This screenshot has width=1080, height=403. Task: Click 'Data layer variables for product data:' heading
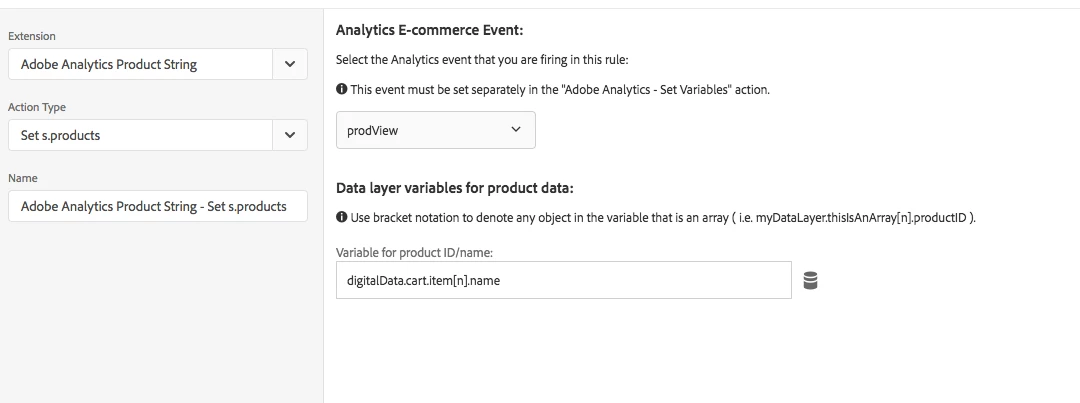coord(455,188)
